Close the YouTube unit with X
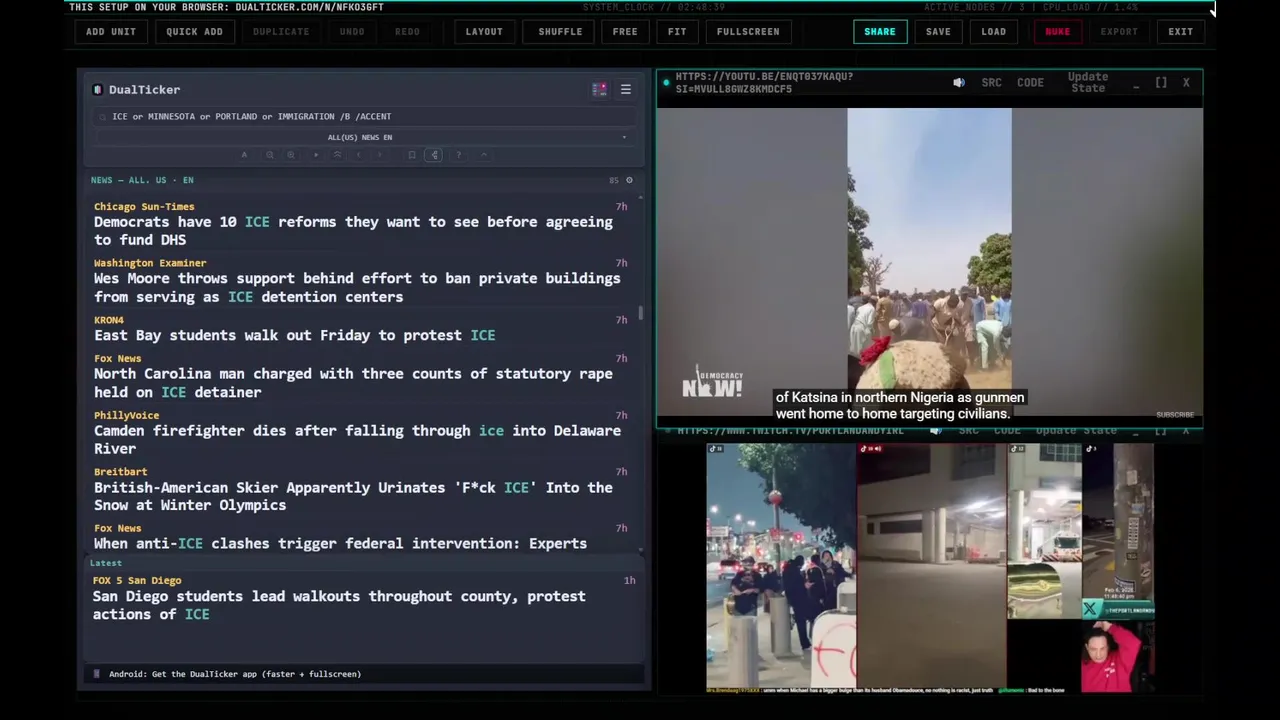The height and width of the screenshot is (720, 1280). click(x=1186, y=83)
